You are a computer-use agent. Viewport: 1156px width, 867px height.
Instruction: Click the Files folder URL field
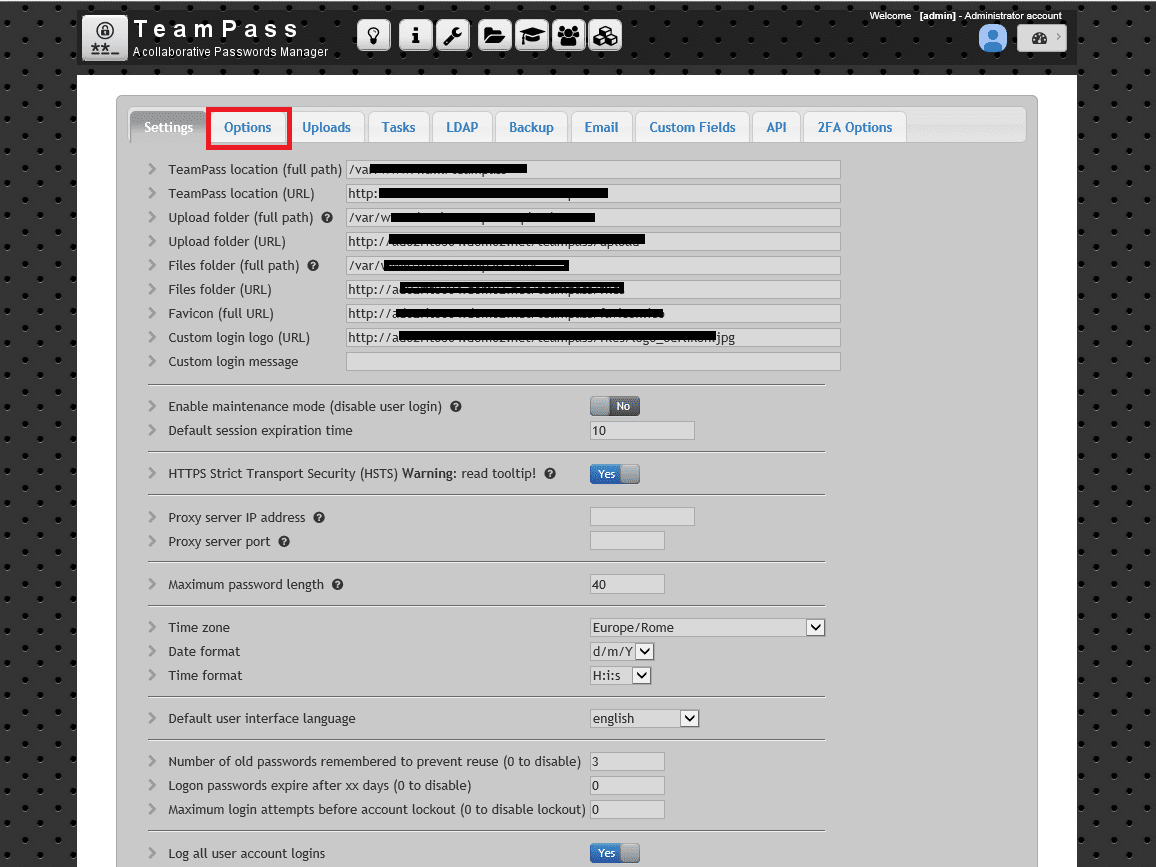pyautogui.click(x=593, y=289)
